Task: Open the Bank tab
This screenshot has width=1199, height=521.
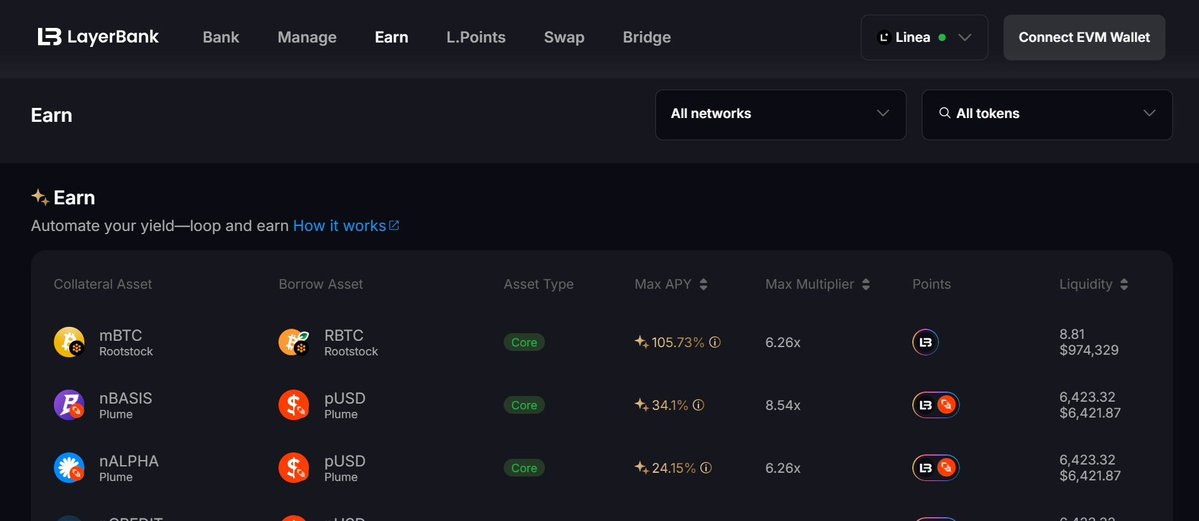Action: (x=221, y=37)
